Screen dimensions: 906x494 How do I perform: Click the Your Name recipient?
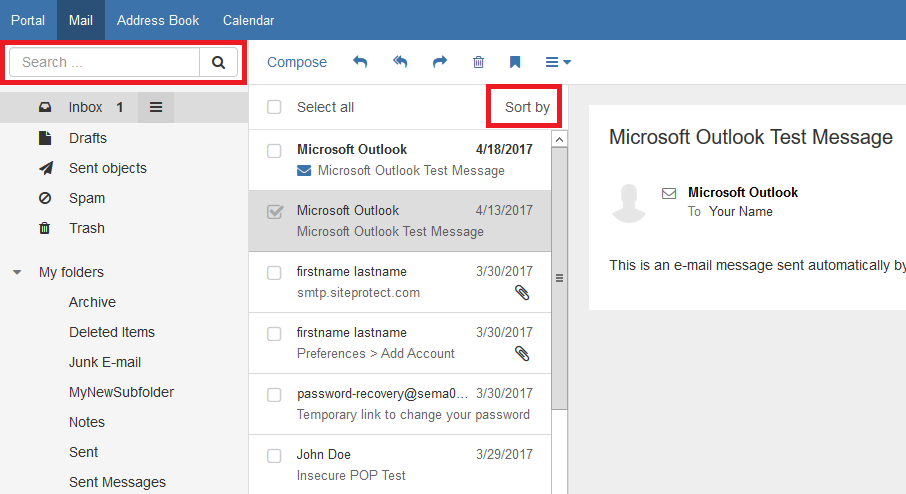pyautogui.click(x=741, y=211)
